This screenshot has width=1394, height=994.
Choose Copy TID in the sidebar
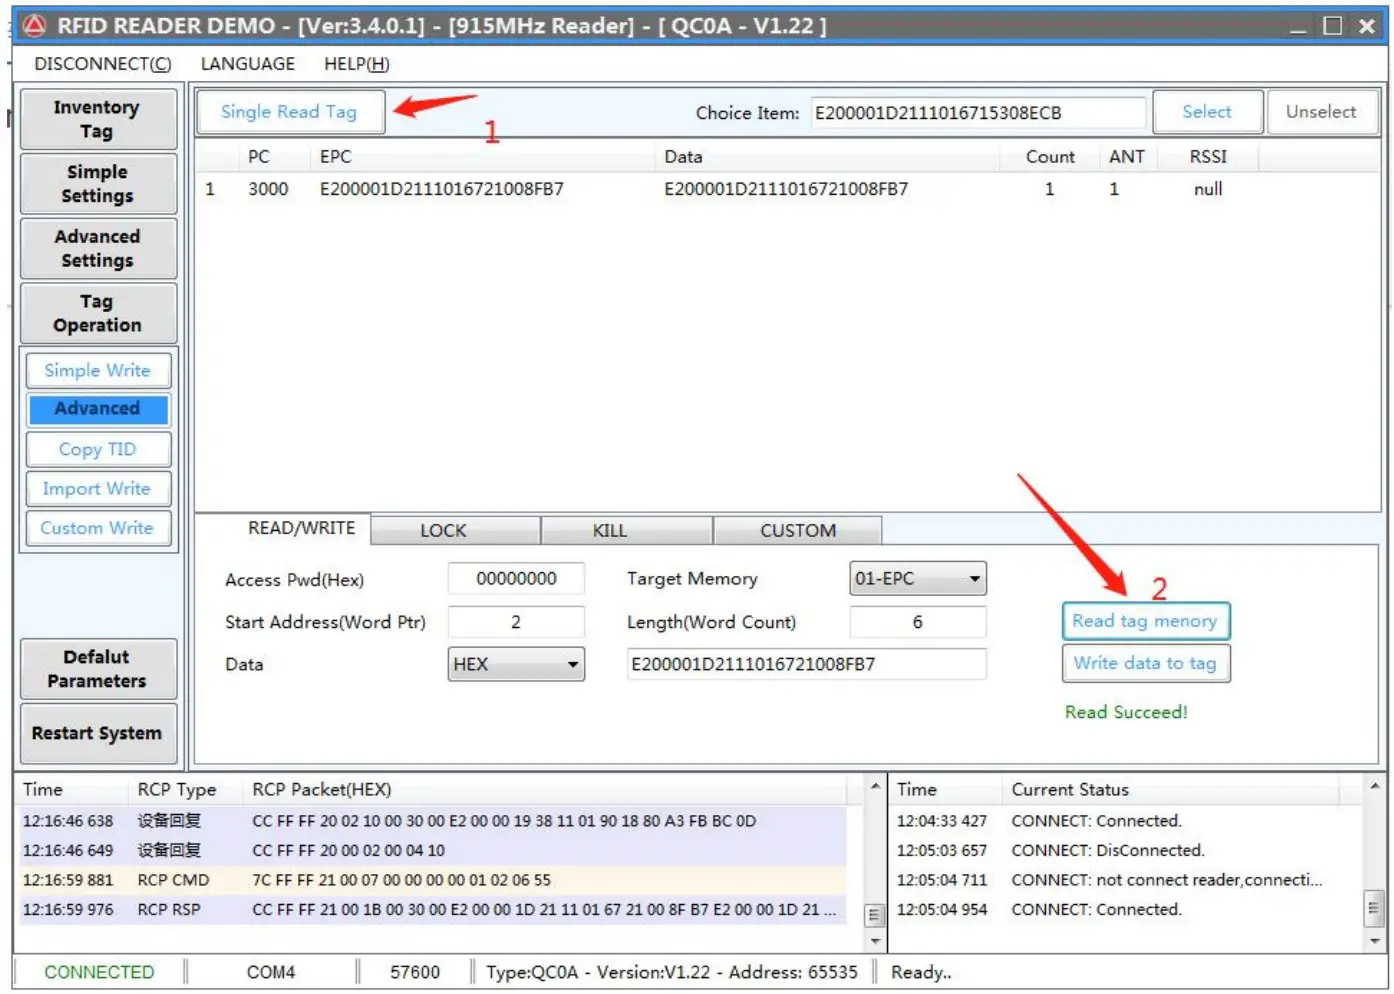(x=97, y=450)
